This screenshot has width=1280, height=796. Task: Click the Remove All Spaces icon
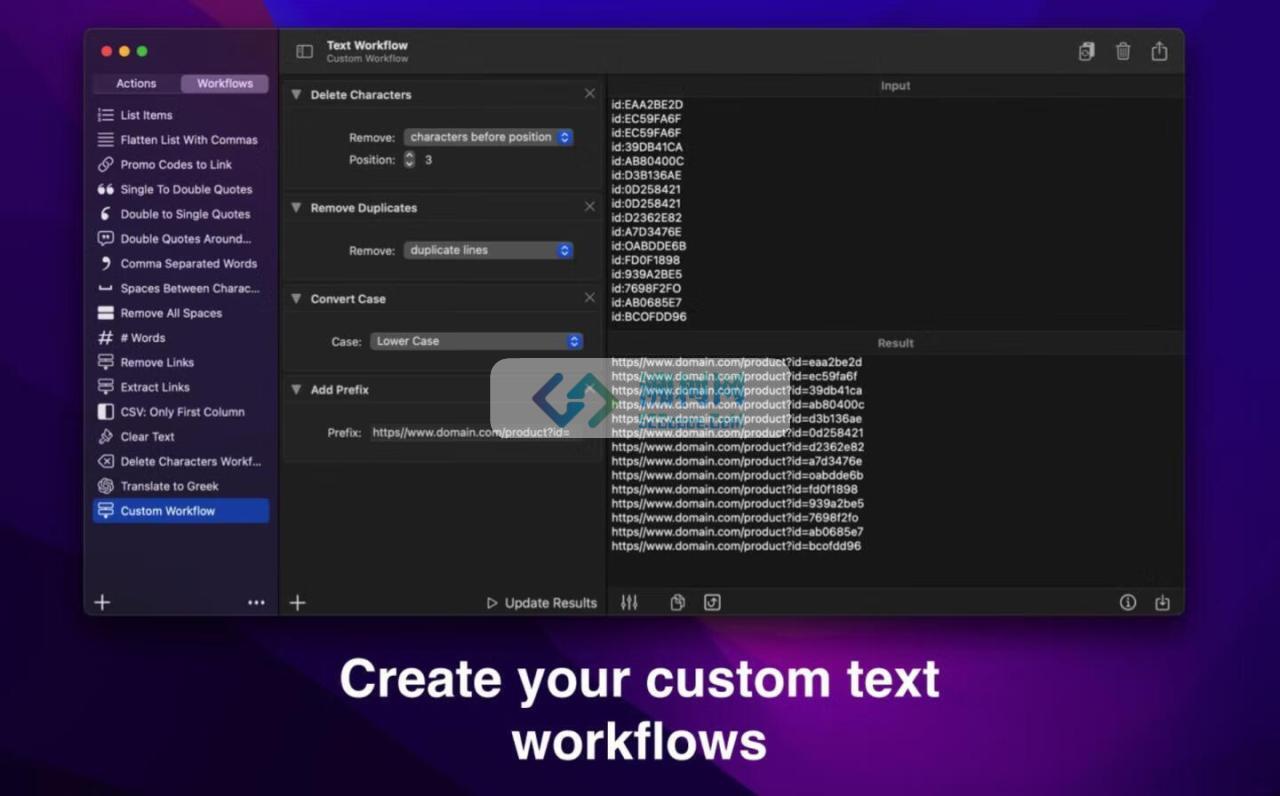click(x=105, y=313)
